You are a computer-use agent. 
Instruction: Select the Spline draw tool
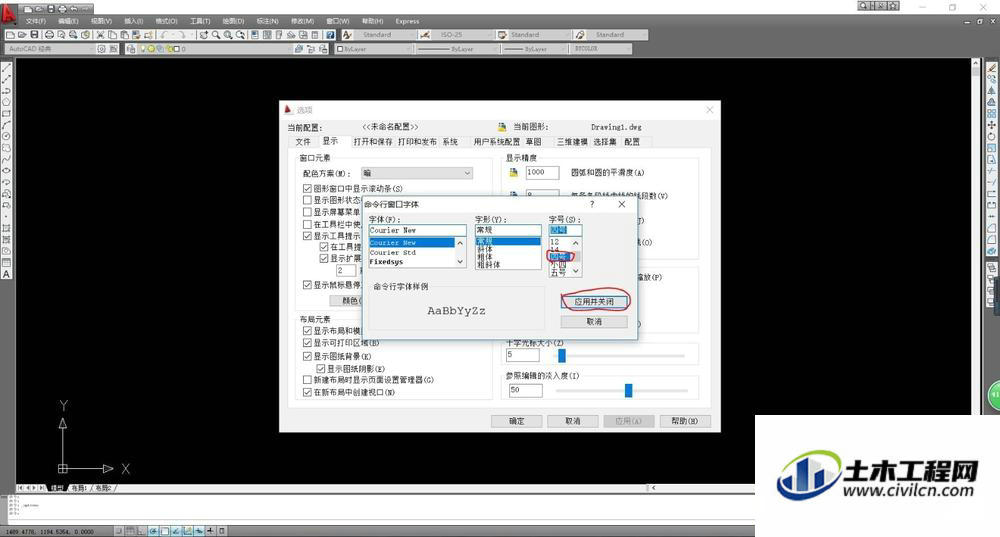[6, 159]
